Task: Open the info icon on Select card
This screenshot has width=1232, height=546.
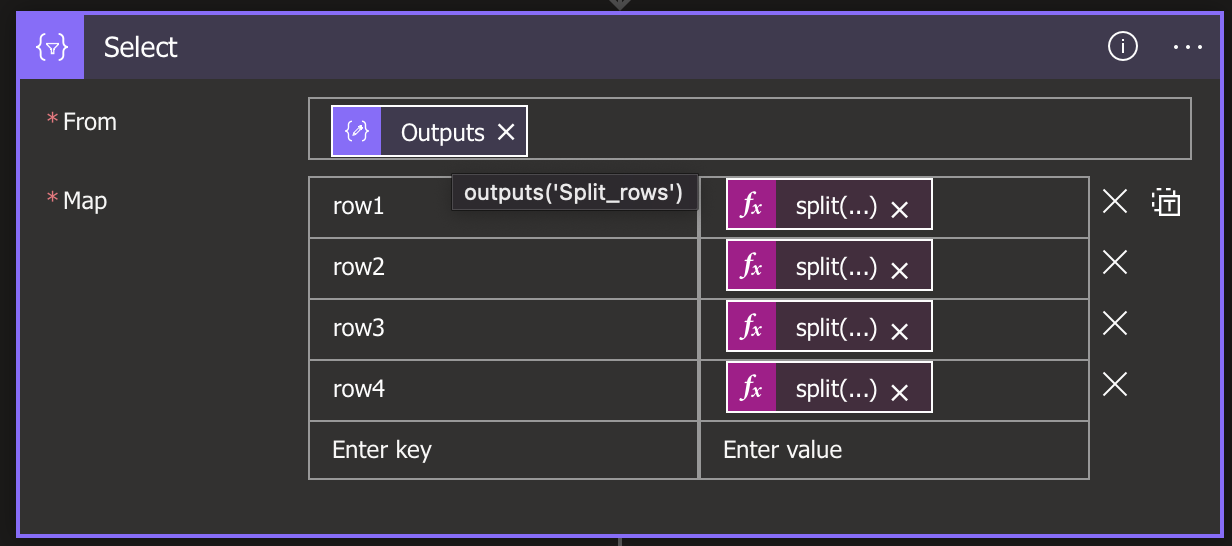Action: 1123,47
